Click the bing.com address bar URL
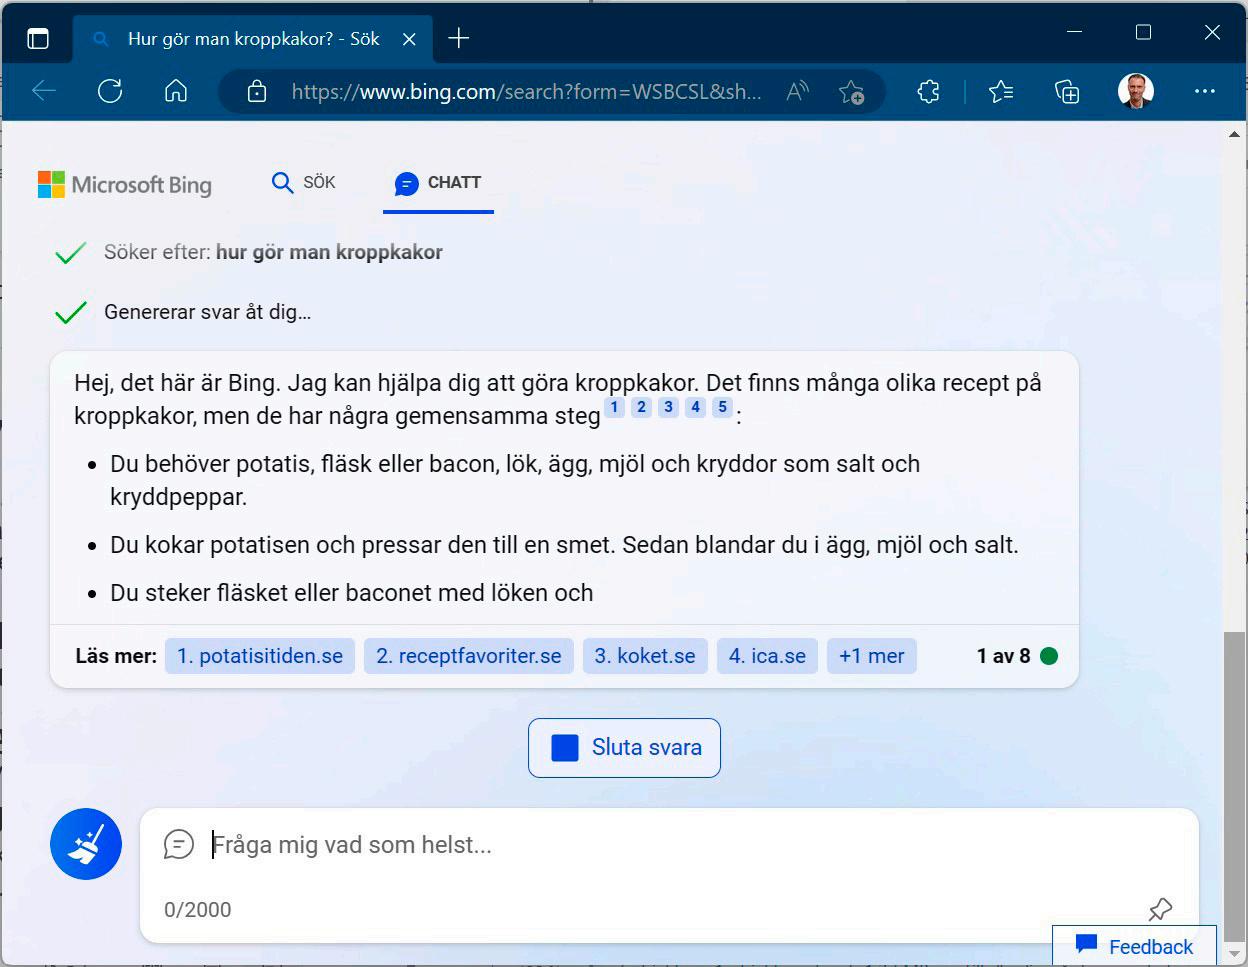1248x967 pixels. [526, 92]
